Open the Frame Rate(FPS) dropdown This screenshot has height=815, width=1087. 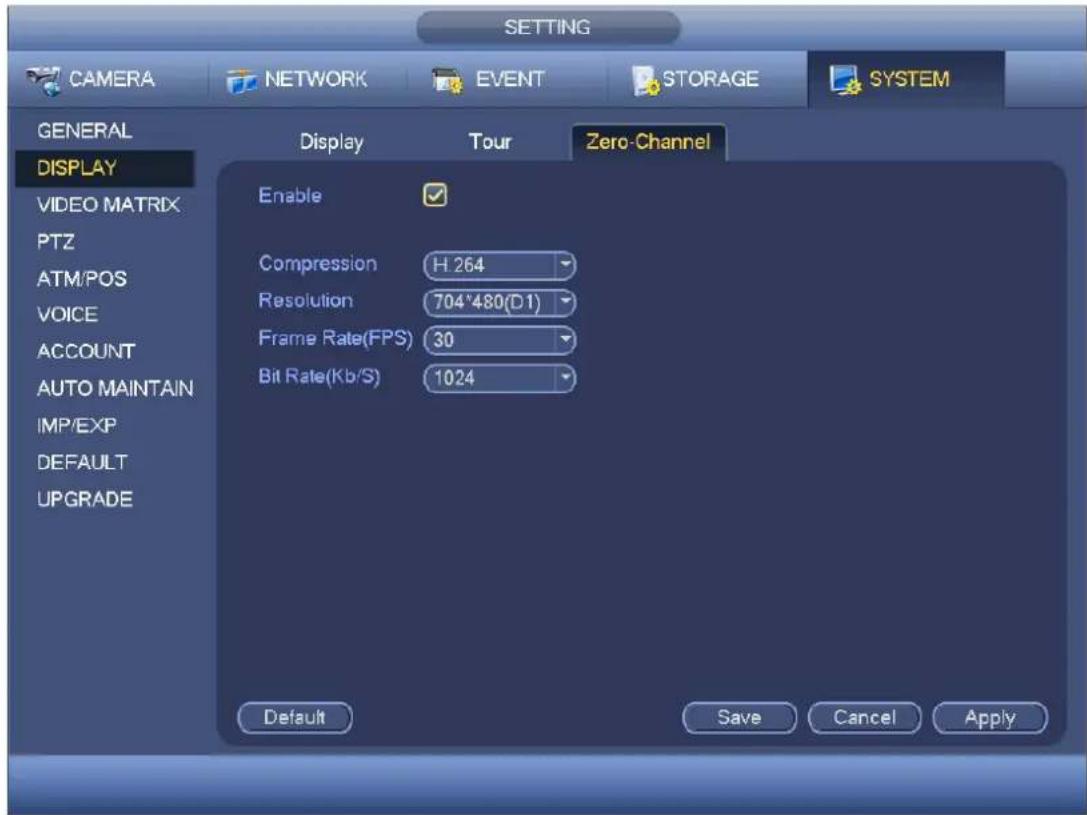pyautogui.click(x=499, y=340)
